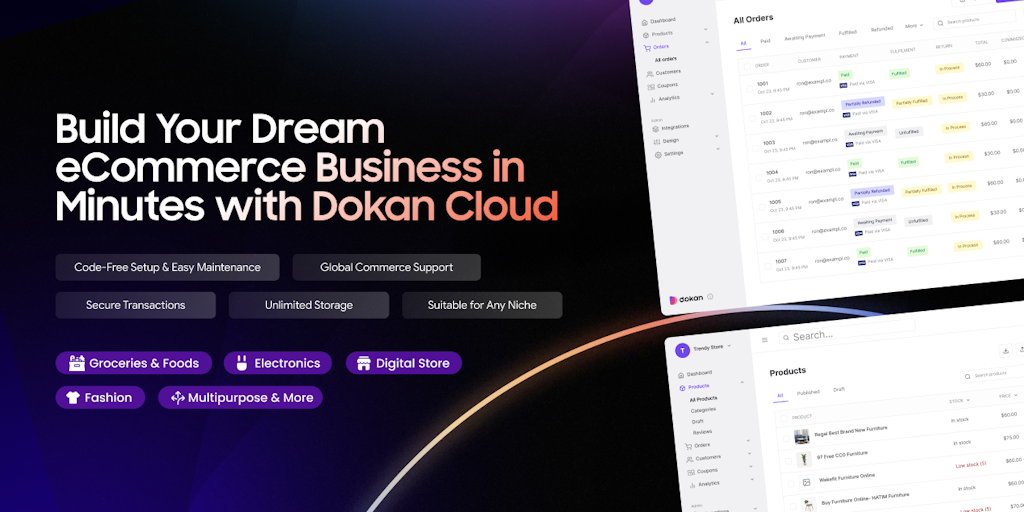Tick checkbox for 97 Free CC0 Furniture

pos(788,461)
